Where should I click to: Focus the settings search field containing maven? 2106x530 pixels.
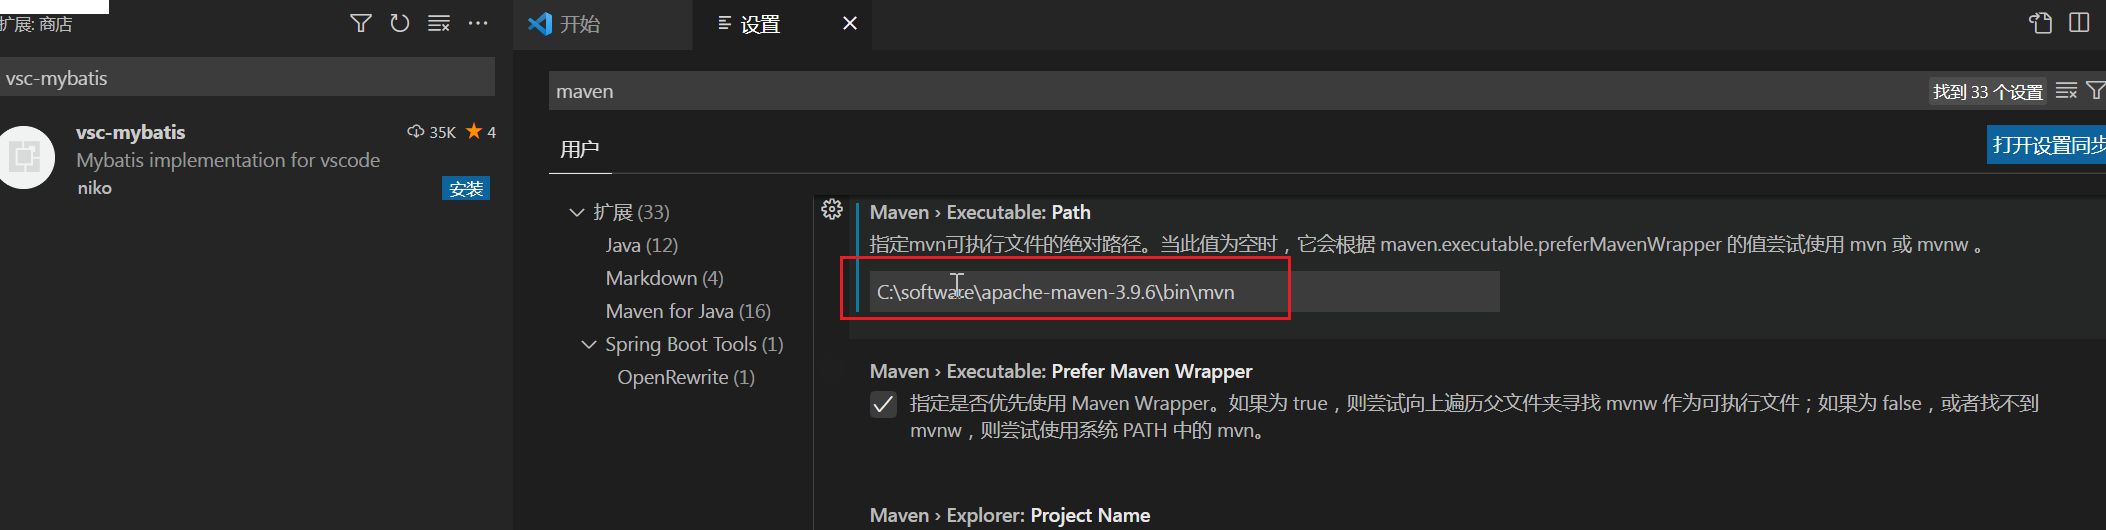click(x=1236, y=91)
